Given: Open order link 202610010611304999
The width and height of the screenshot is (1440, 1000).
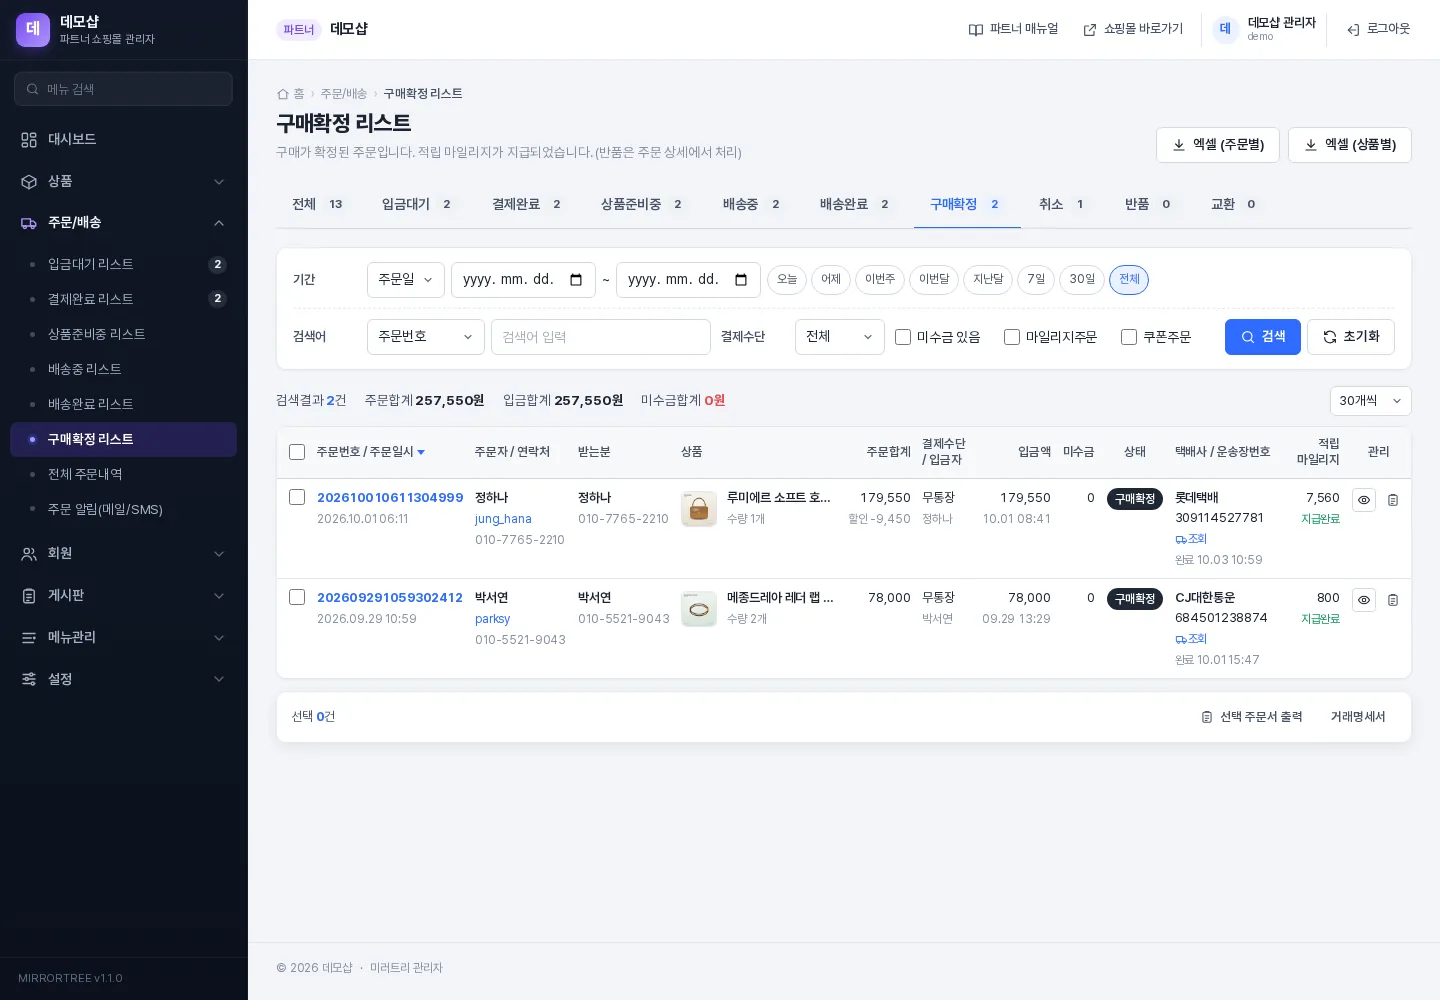Looking at the screenshot, I should click(x=390, y=498).
